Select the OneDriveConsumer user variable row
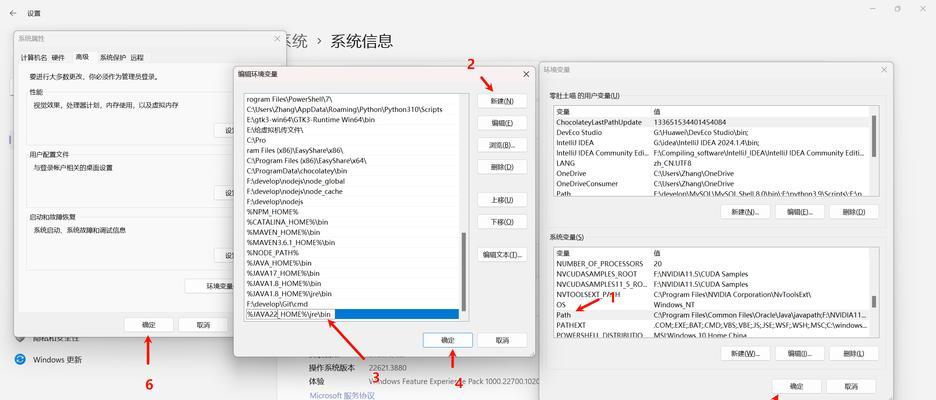The image size is (936, 400). (x=712, y=183)
